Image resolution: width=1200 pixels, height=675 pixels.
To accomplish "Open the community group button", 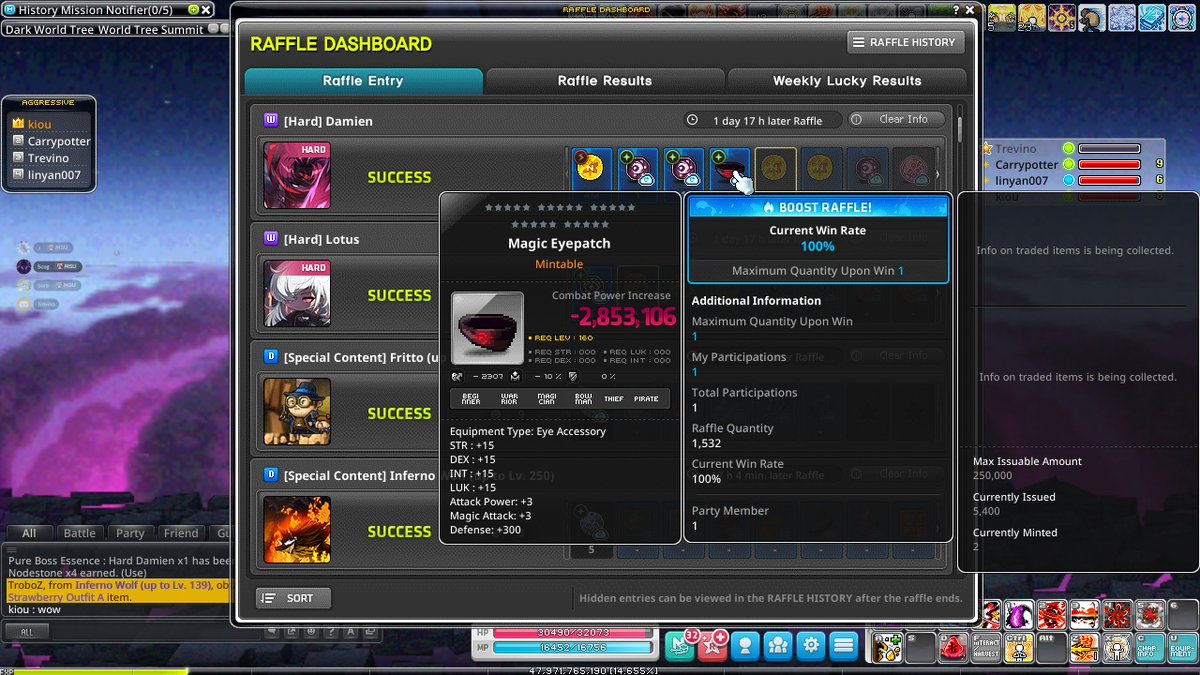I will (x=778, y=645).
